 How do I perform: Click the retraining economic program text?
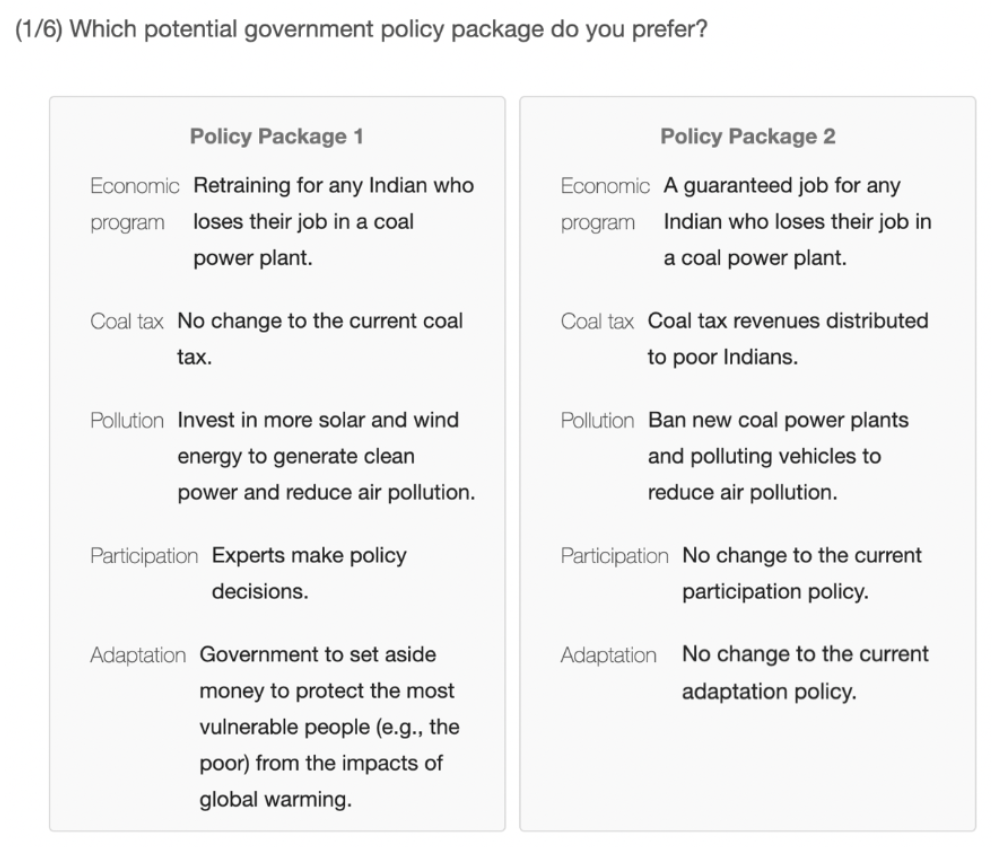pyautogui.click(x=332, y=222)
